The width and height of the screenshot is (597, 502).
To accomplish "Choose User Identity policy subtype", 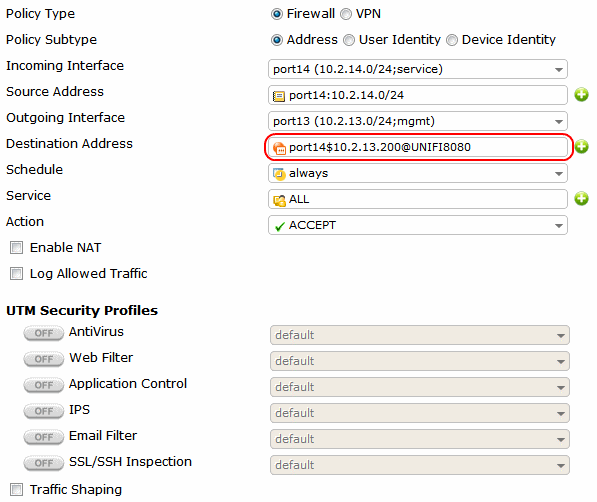I will (349, 40).
